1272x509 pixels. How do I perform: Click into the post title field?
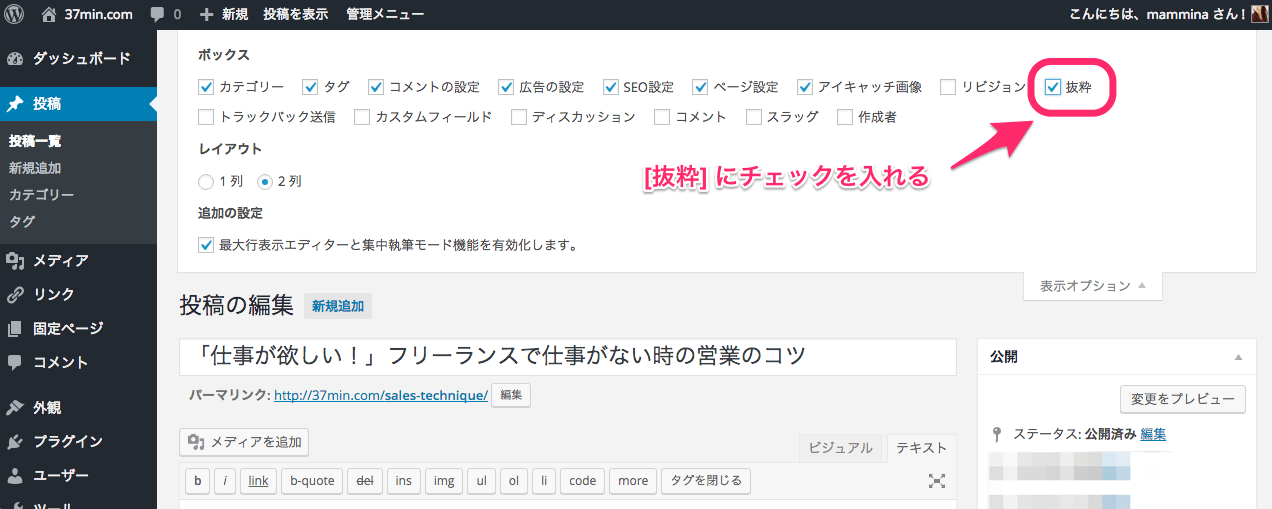point(568,355)
